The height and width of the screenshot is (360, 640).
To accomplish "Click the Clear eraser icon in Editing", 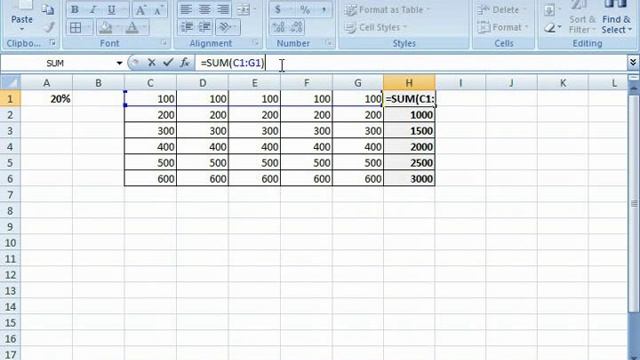I will [550, 27].
